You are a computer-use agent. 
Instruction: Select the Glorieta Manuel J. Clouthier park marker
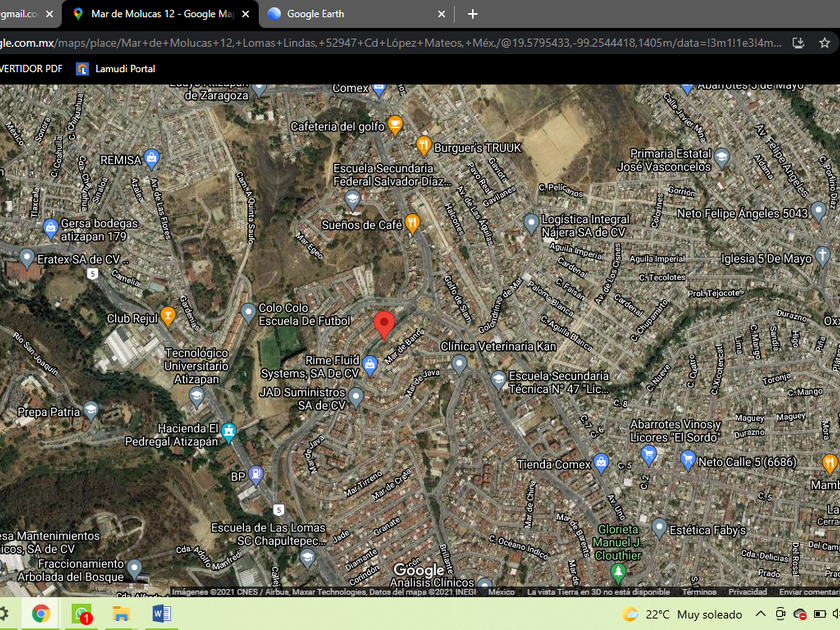618,573
